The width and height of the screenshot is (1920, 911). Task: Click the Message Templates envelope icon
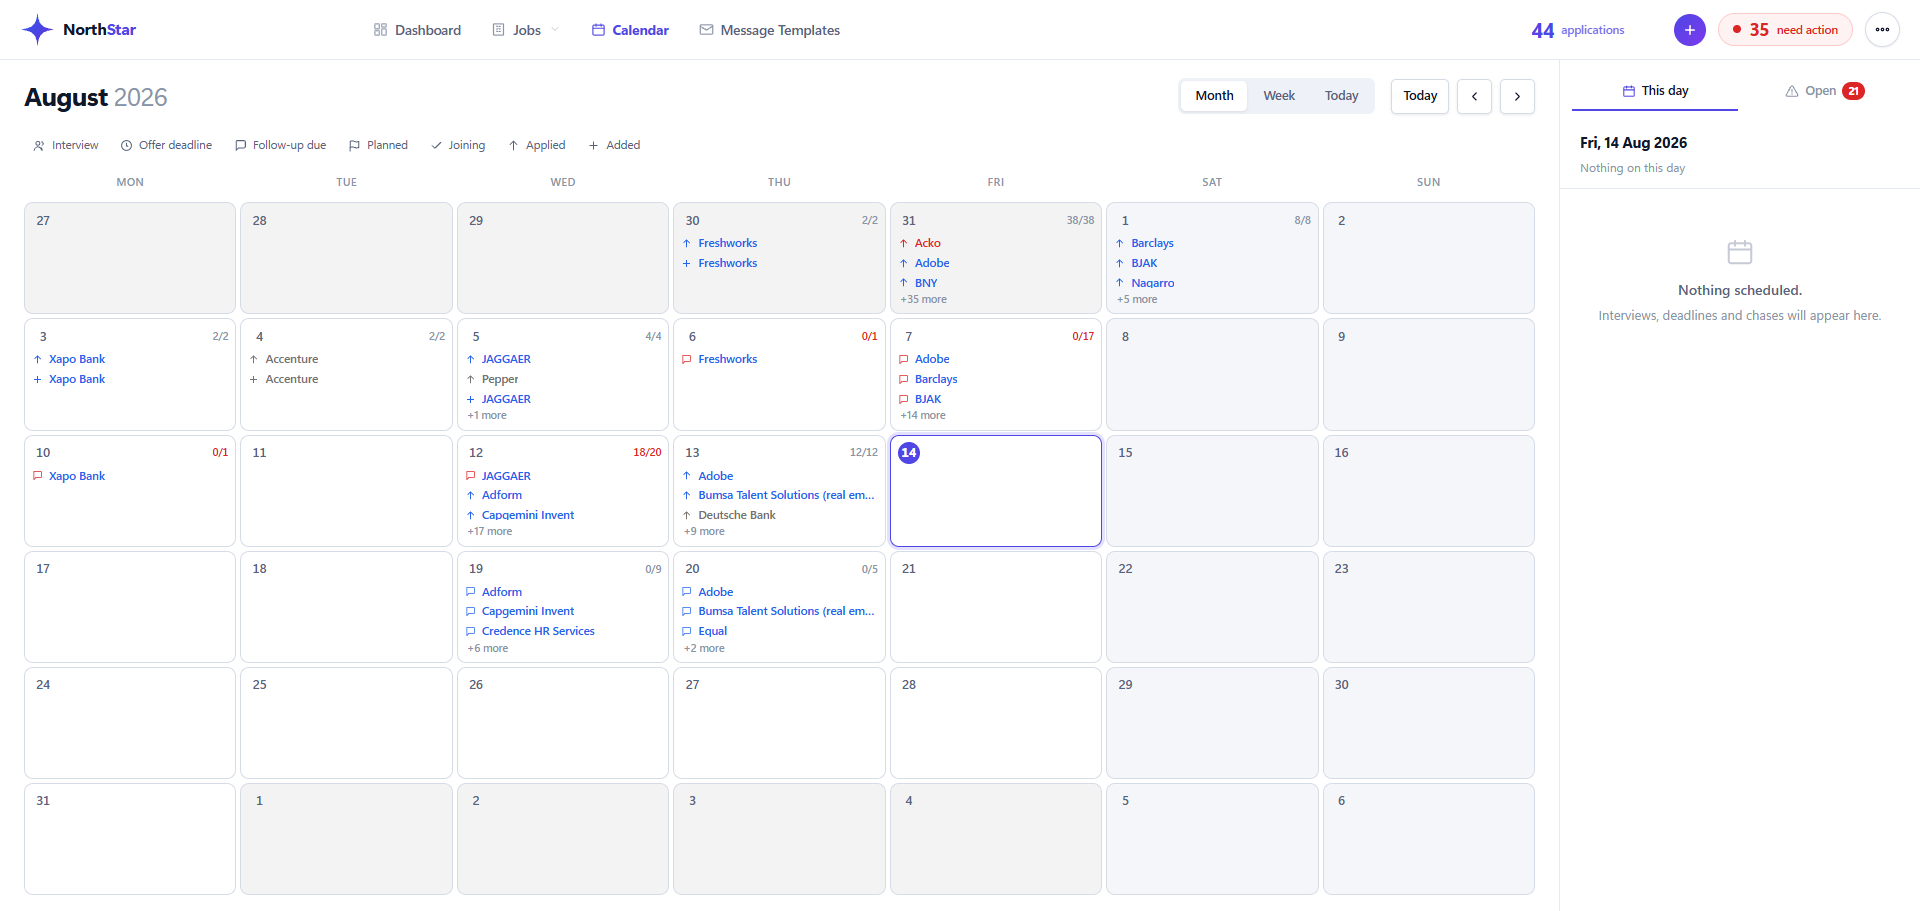(706, 30)
